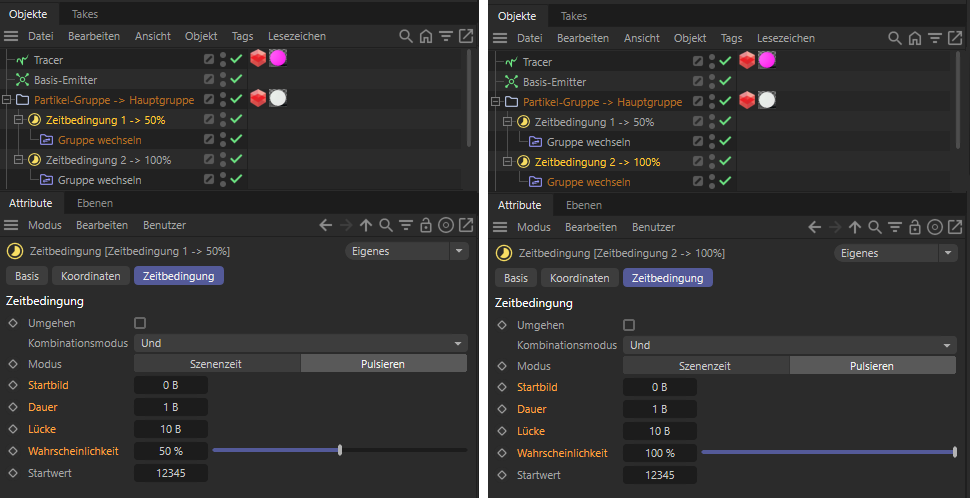Open the Eigenes dropdown in the right panel
The height and width of the screenshot is (498, 970).
[895, 253]
